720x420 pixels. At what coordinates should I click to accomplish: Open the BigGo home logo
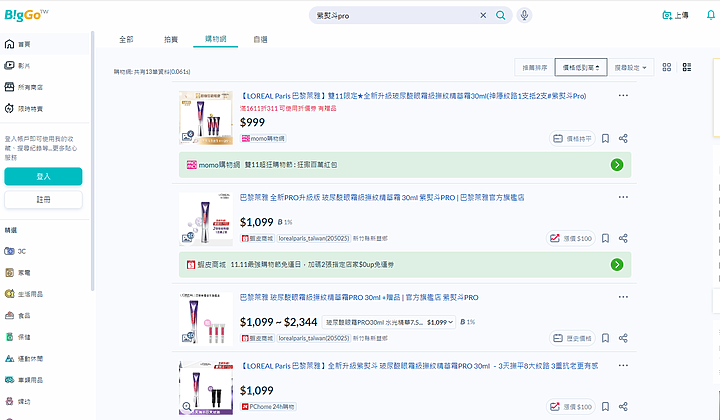tap(26, 15)
